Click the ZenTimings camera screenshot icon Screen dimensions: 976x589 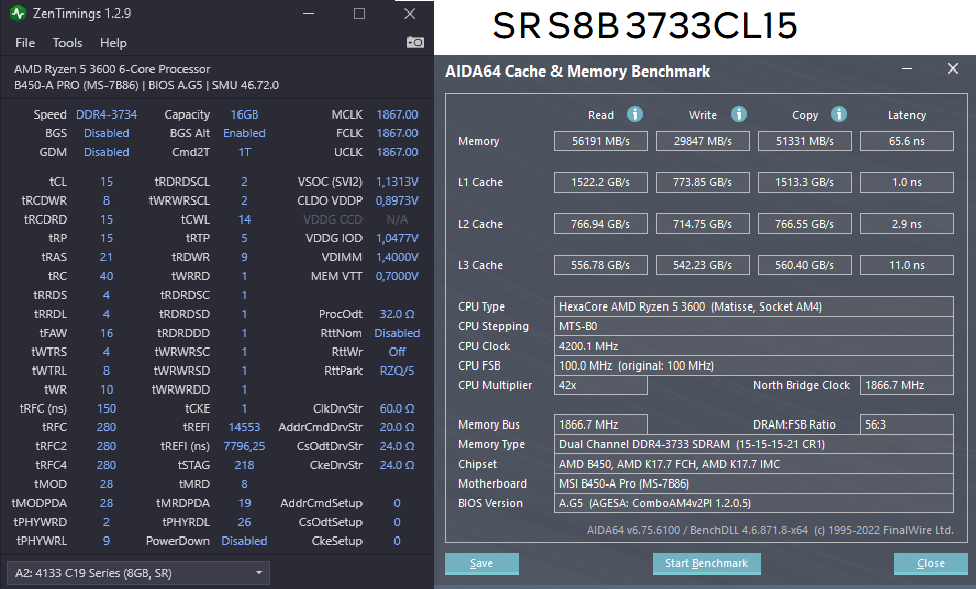click(415, 42)
